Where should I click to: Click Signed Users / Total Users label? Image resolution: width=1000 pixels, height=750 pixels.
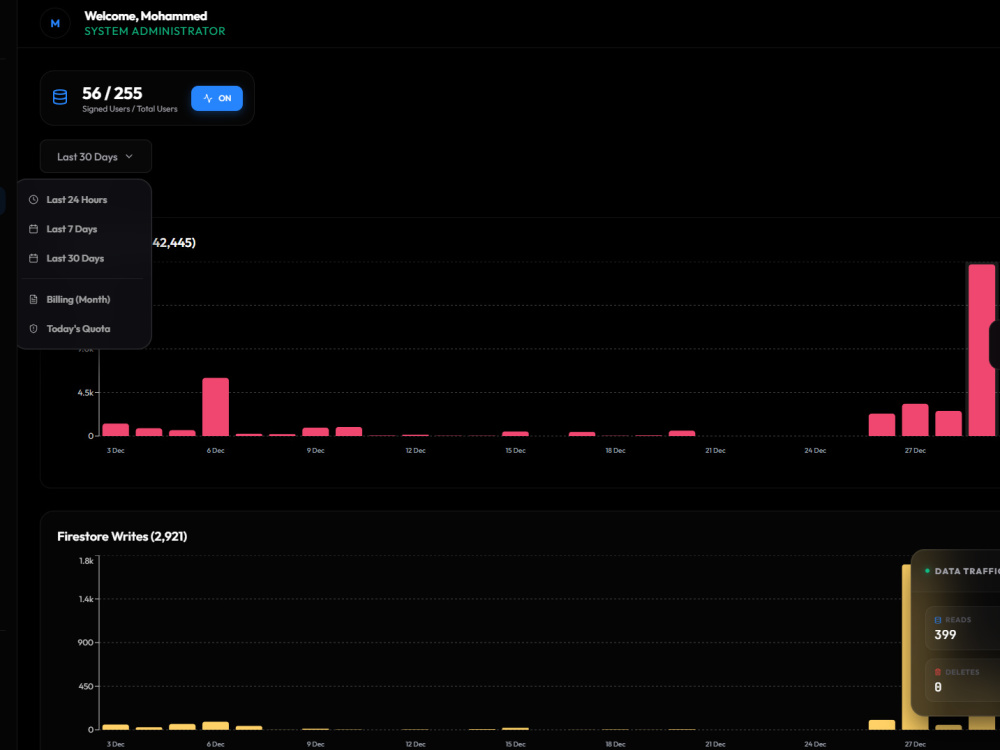click(x=129, y=109)
